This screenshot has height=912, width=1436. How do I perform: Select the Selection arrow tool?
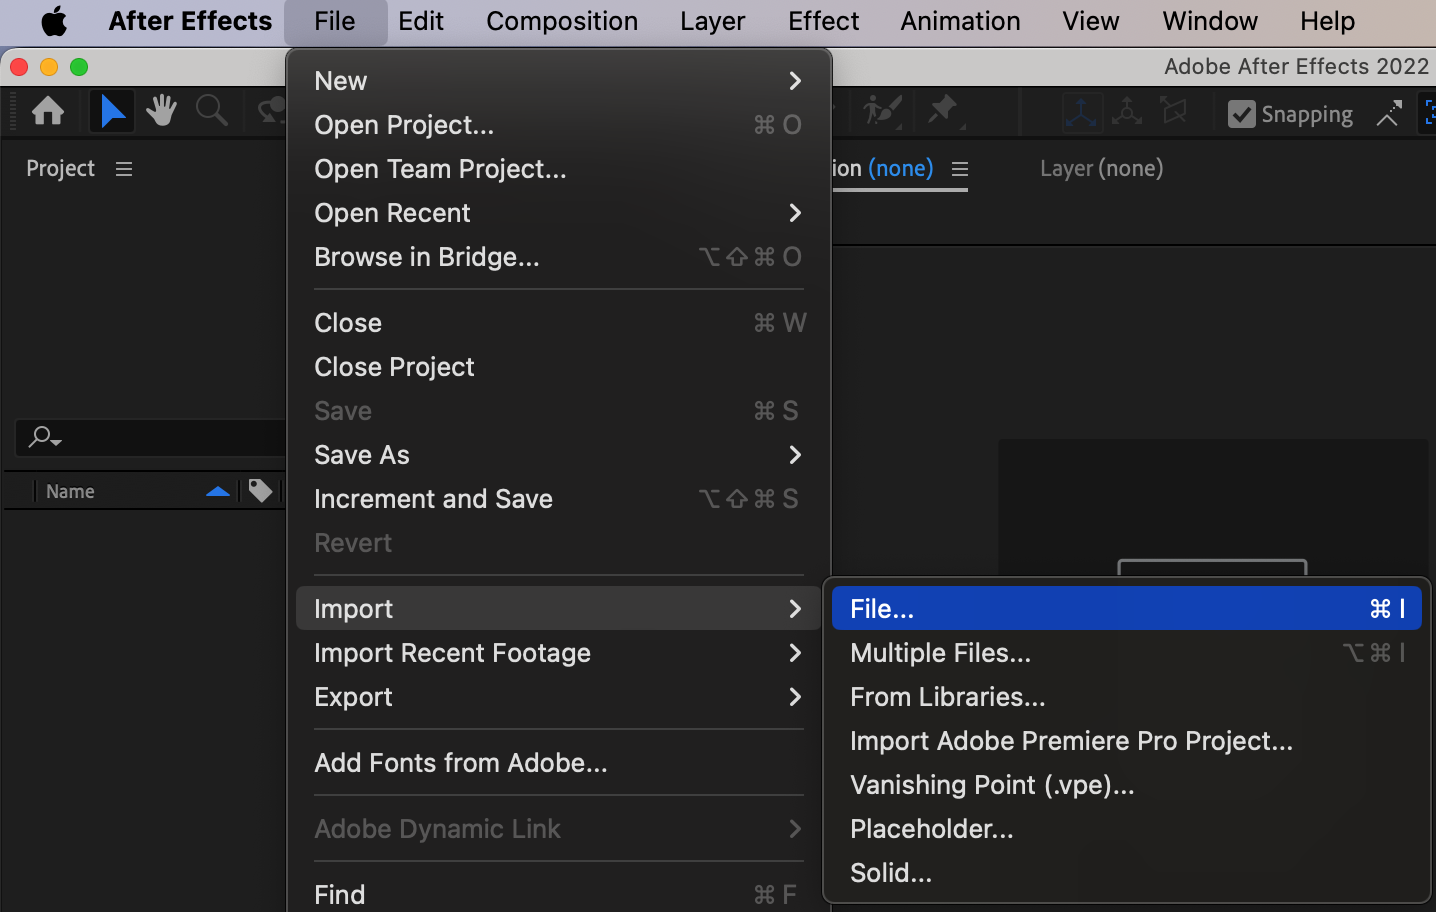click(111, 111)
